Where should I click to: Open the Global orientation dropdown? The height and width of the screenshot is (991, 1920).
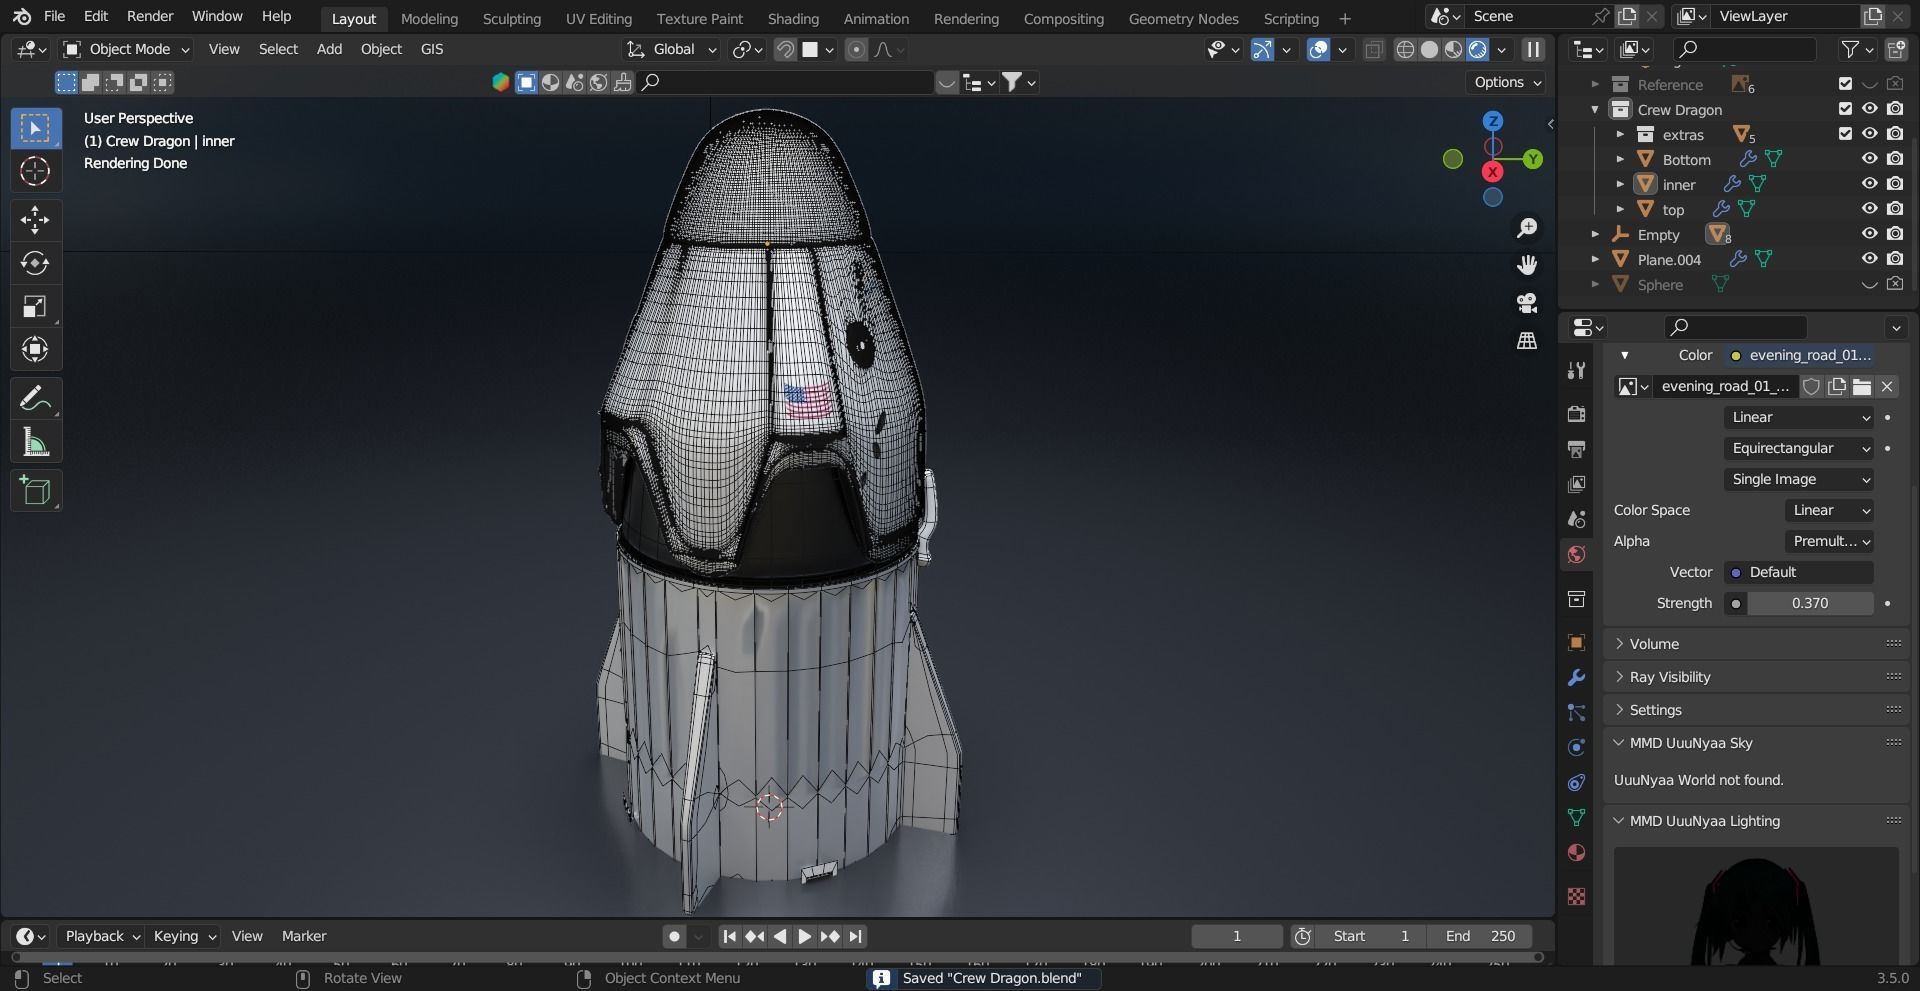(x=672, y=49)
